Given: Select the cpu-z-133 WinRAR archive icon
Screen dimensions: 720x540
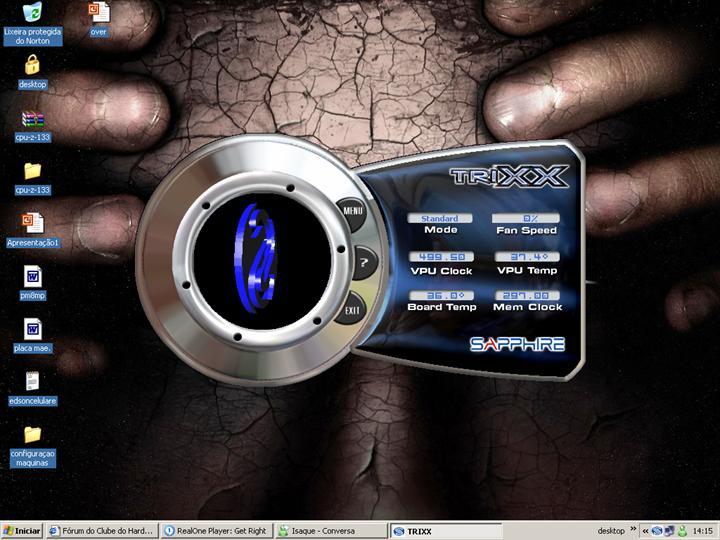Looking at the screenshot, I should coord(32,125).
